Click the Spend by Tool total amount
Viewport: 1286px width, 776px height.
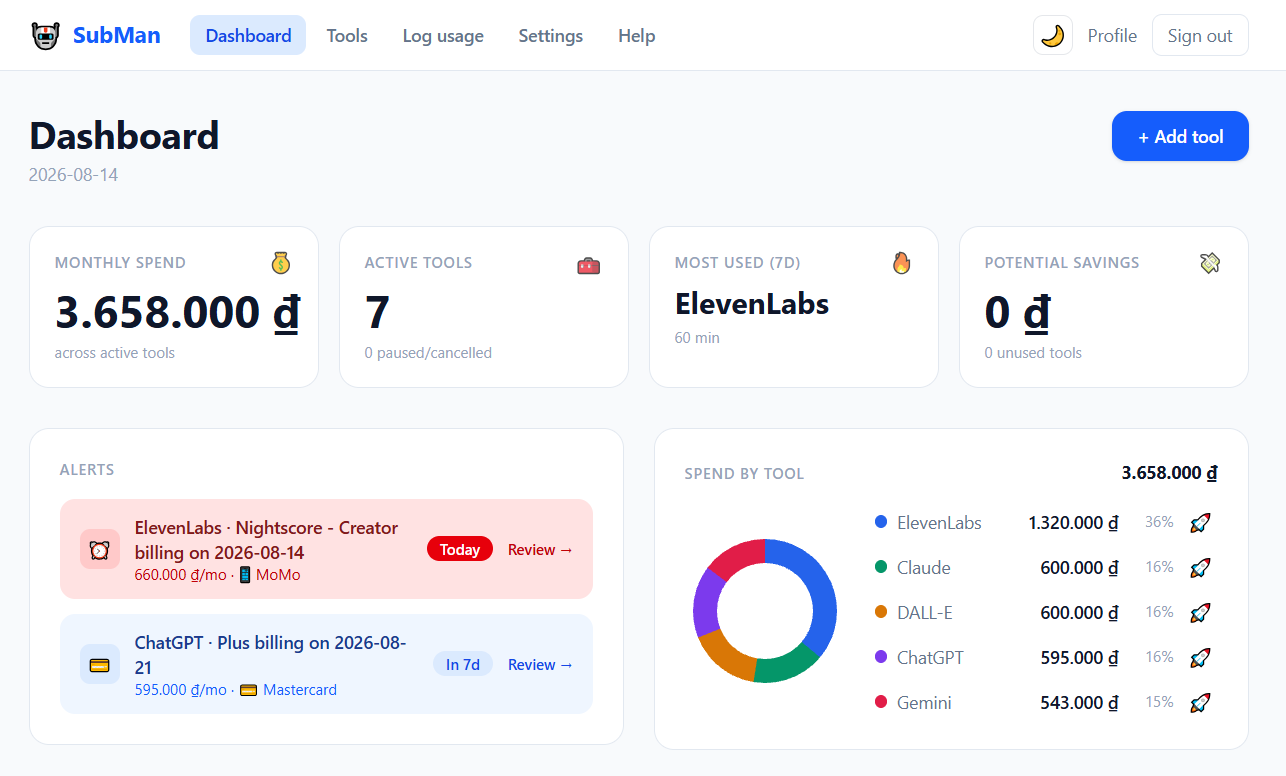(x=1170, y=473)
